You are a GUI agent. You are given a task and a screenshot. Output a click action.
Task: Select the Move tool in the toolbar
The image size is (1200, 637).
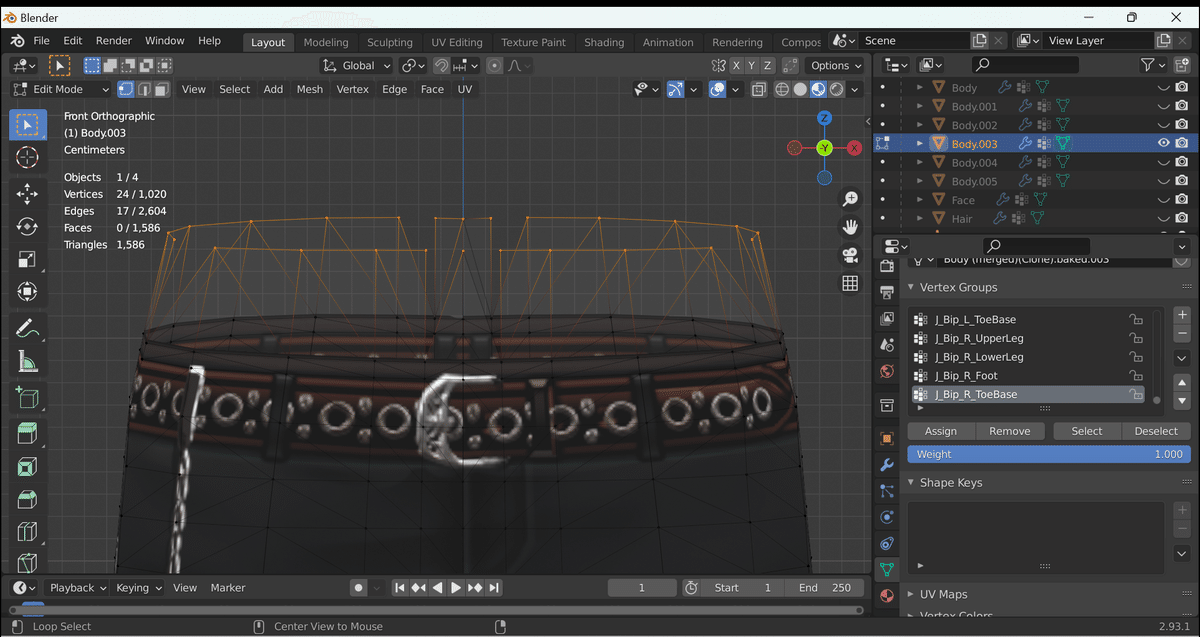click(27, 193)
